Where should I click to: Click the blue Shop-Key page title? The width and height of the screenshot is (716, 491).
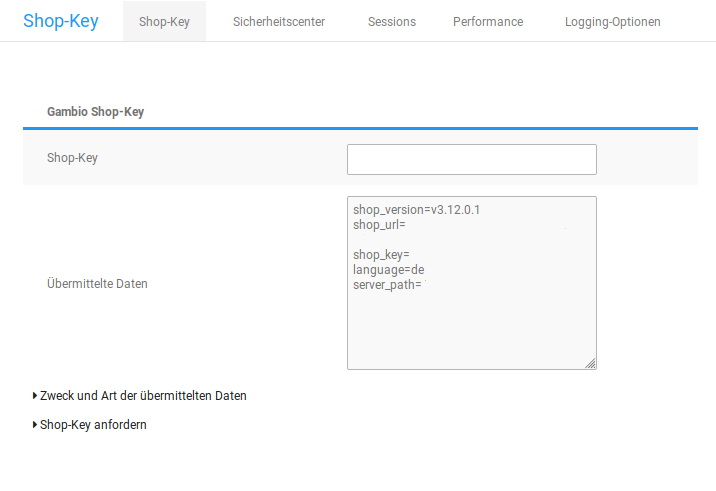tap(61, 21)
